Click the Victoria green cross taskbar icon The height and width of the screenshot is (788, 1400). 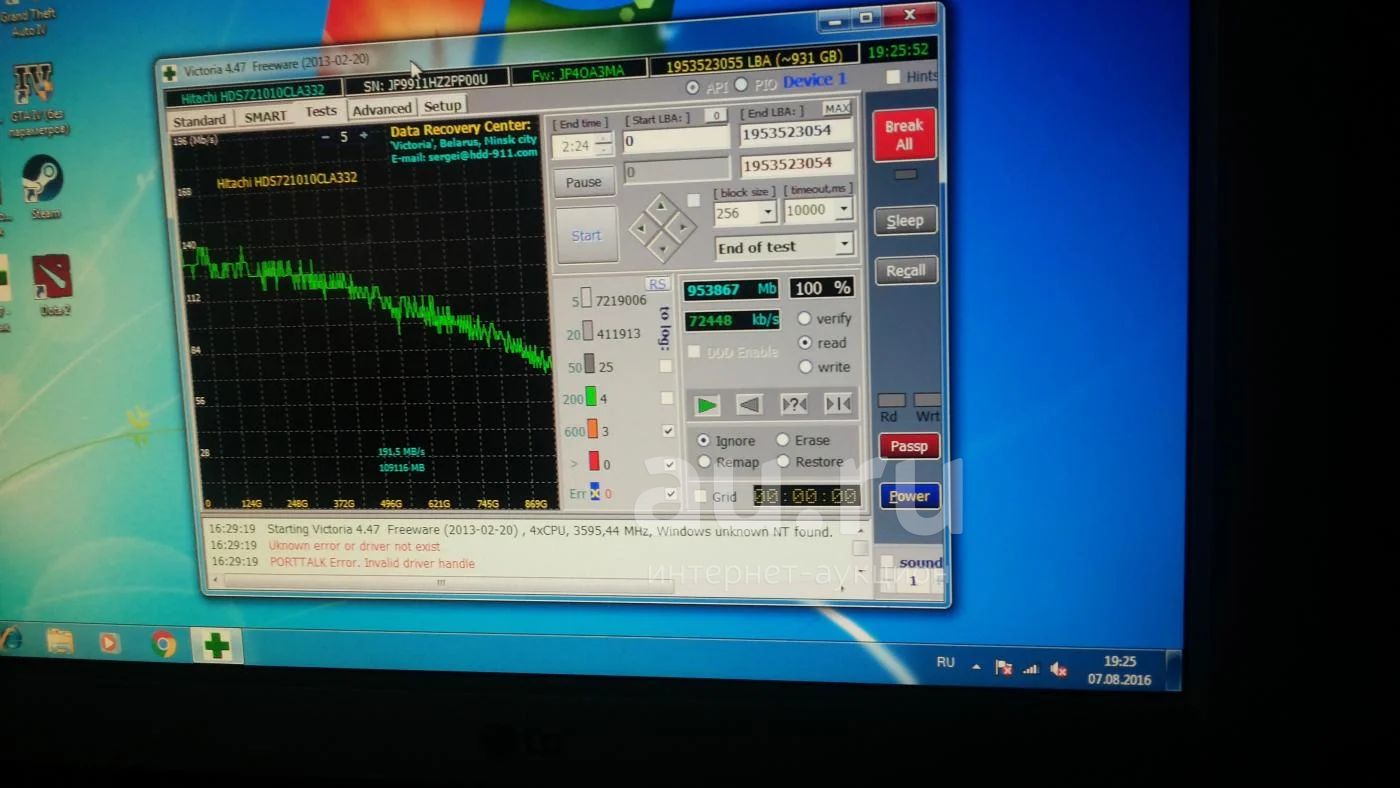click(x=216, y=646)
